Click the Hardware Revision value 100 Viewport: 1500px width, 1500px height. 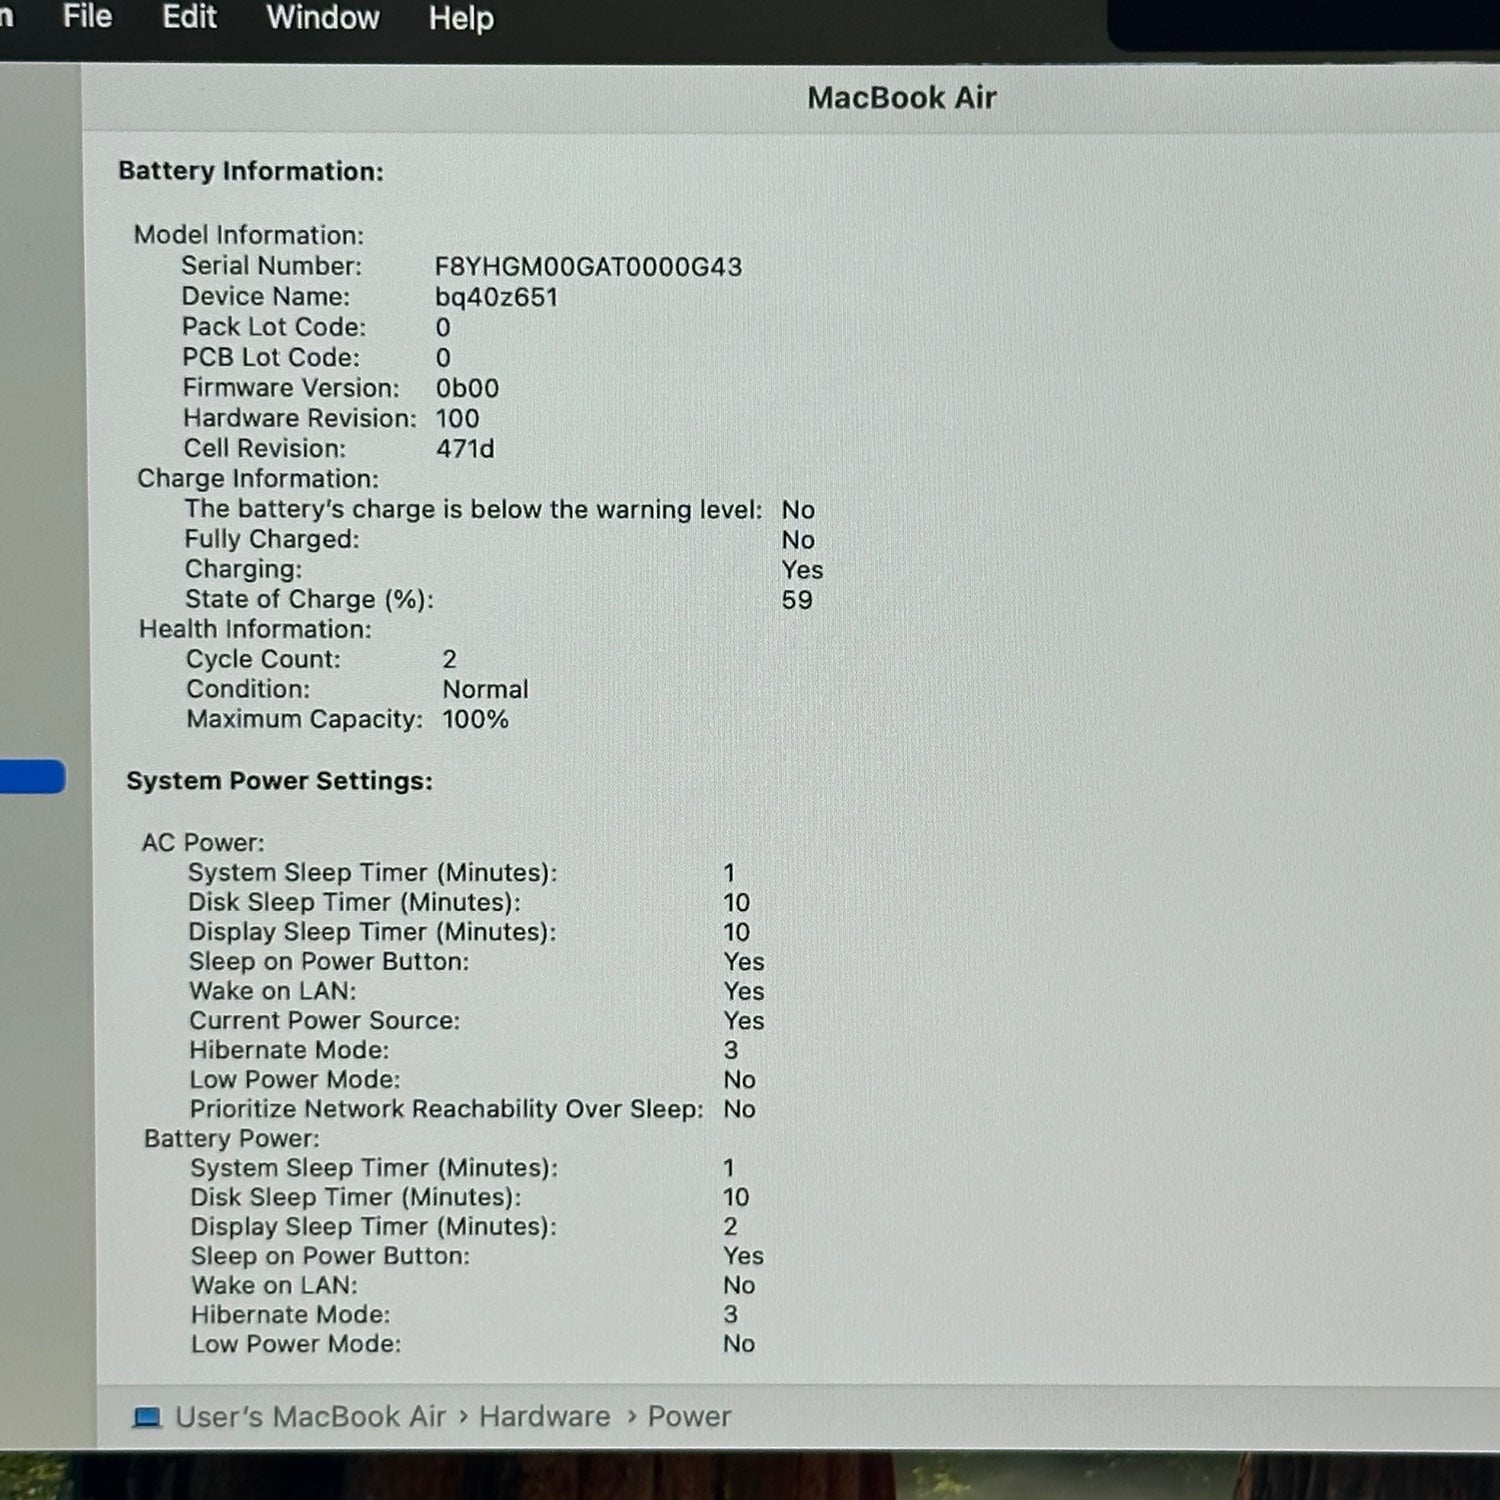[457, 418]
